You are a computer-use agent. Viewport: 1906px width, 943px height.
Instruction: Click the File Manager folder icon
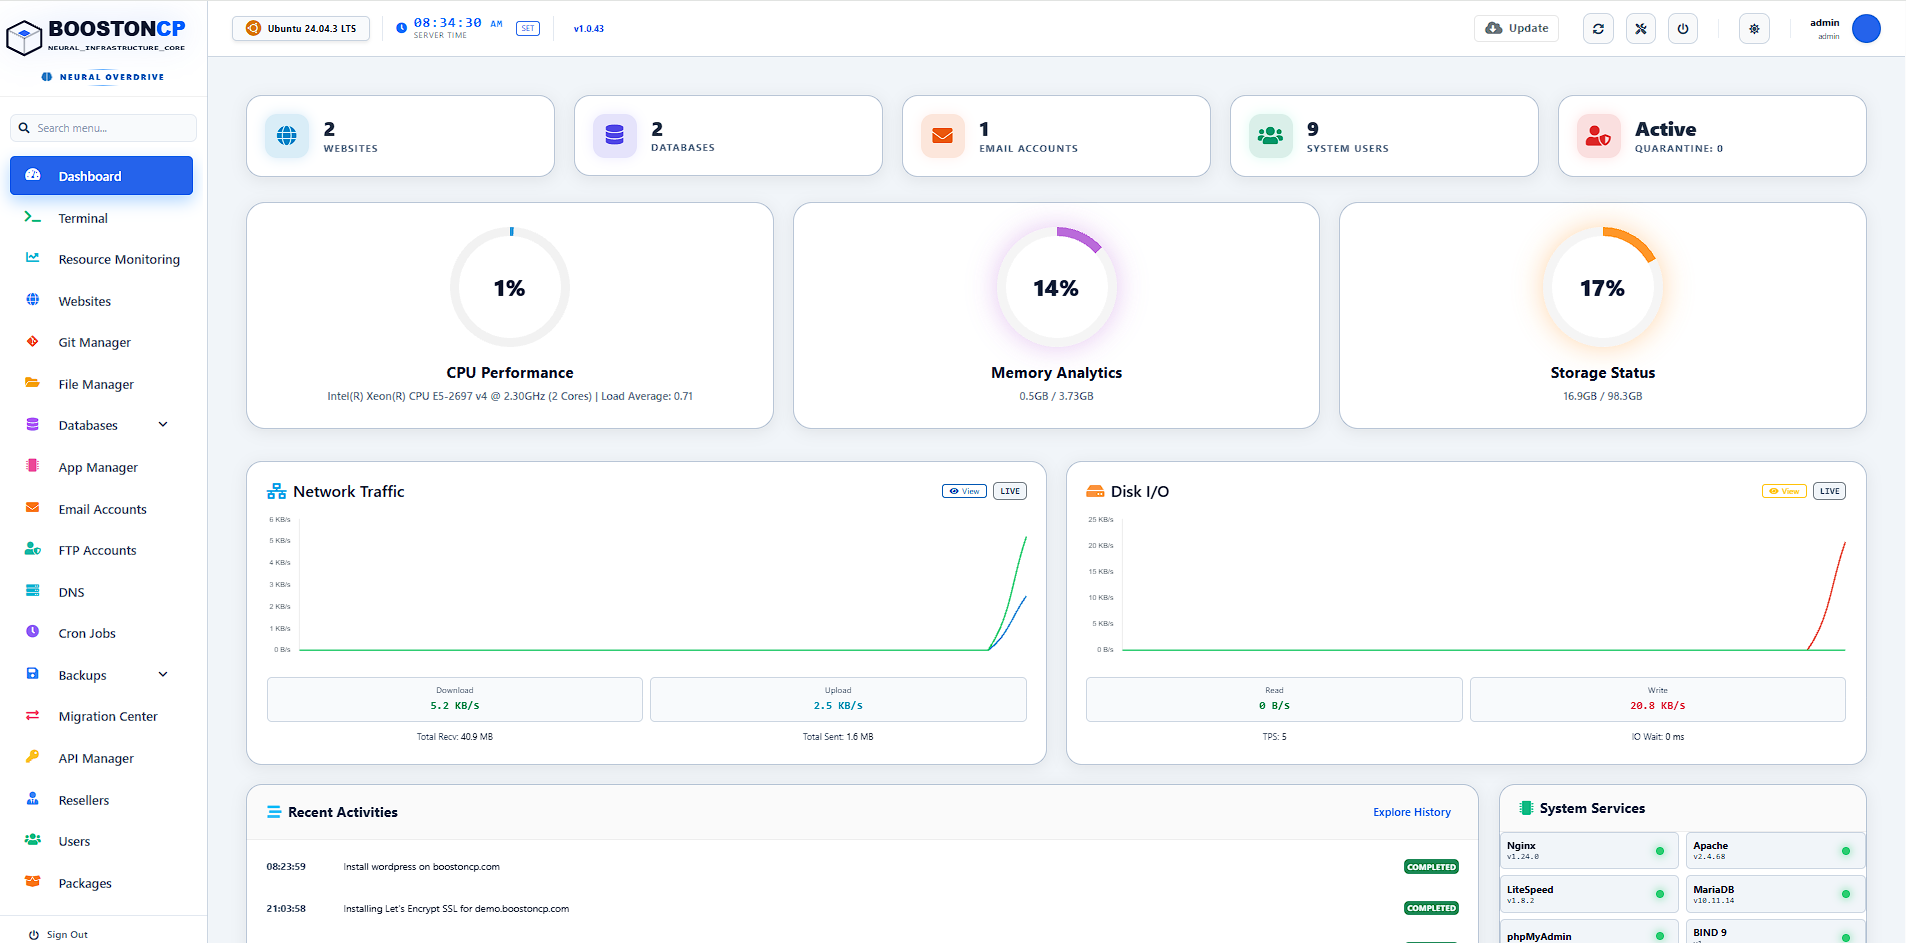33,383
